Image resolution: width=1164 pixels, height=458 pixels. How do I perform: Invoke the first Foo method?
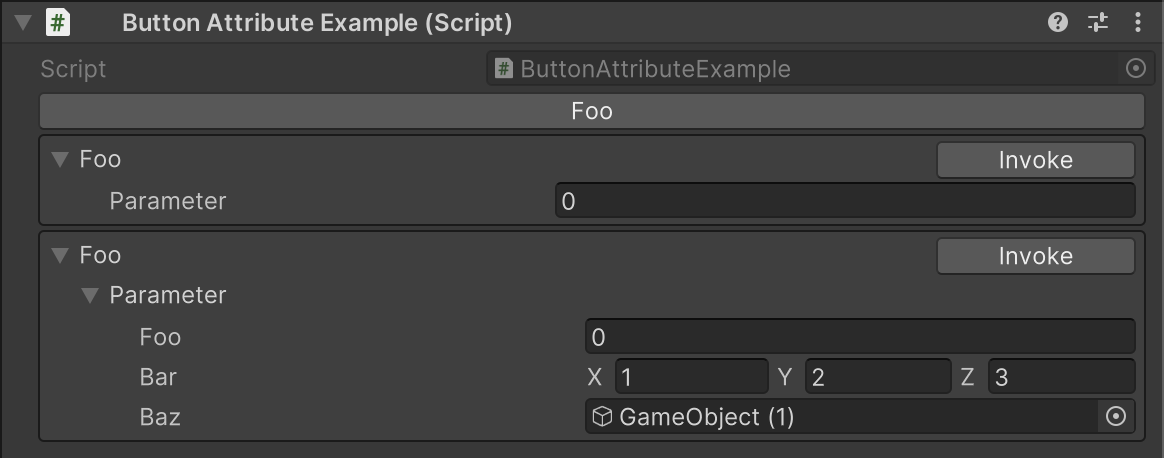(1036, 160)
